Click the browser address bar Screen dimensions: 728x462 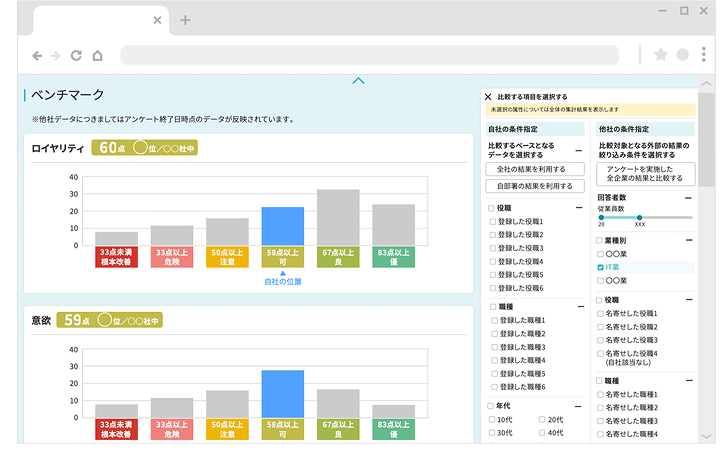(x=370, y=55)
